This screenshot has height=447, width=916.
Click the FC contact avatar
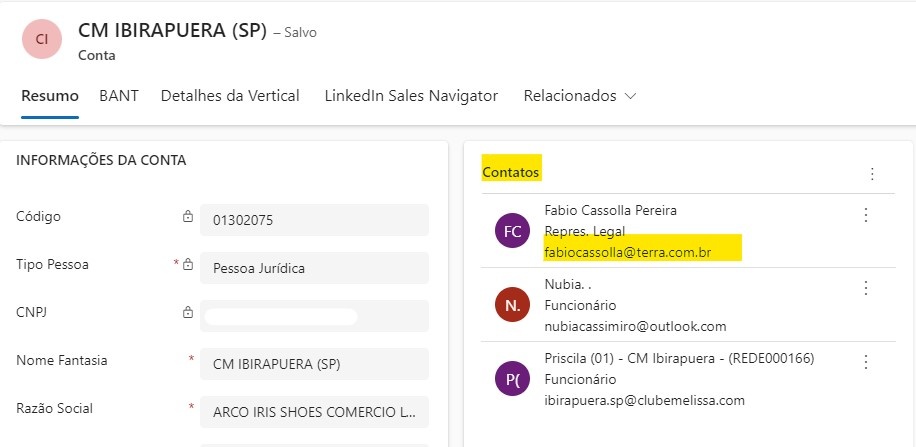512,231
